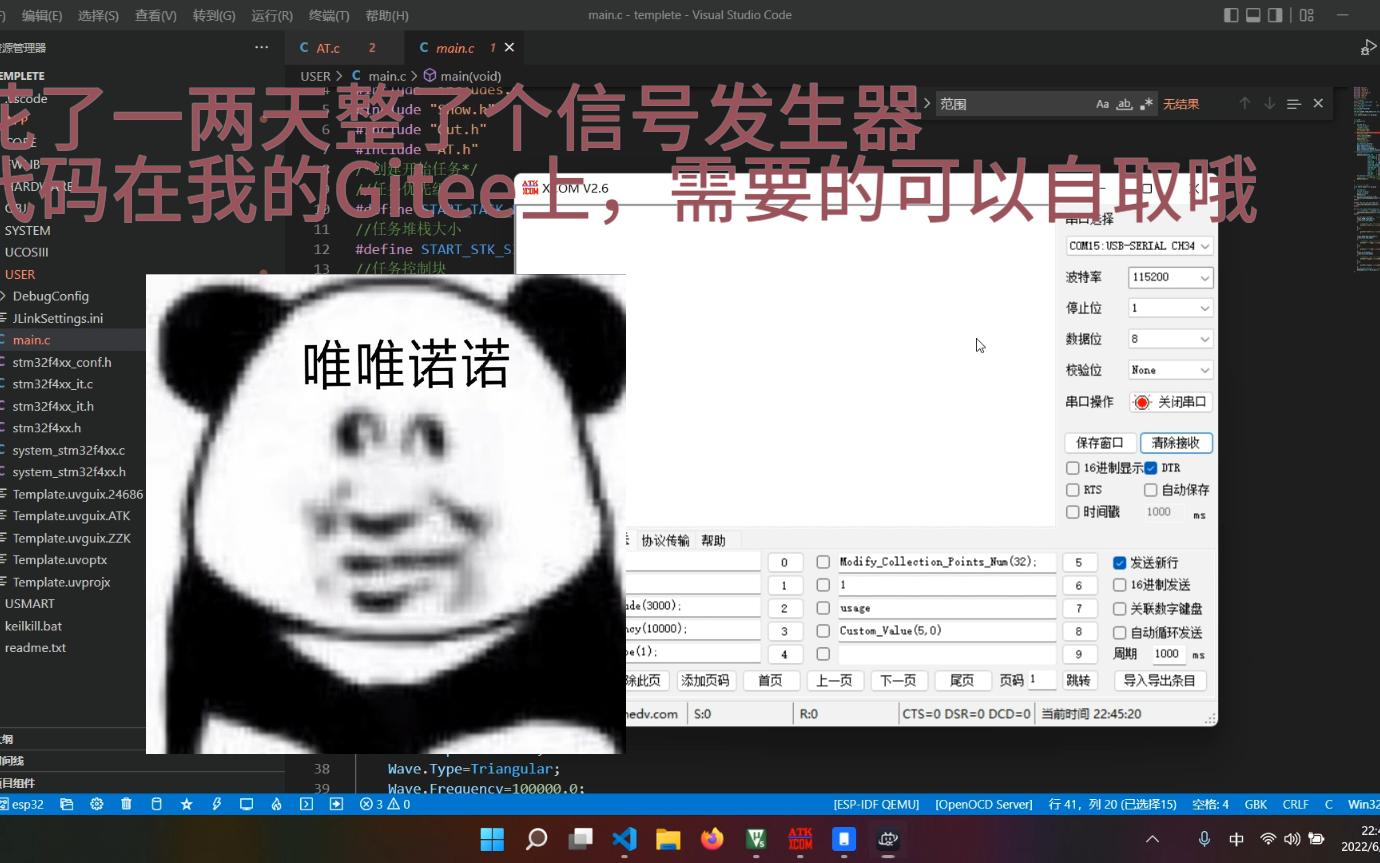Click 保存窗口 button
1380x863 pixels.
[1100, 443]
